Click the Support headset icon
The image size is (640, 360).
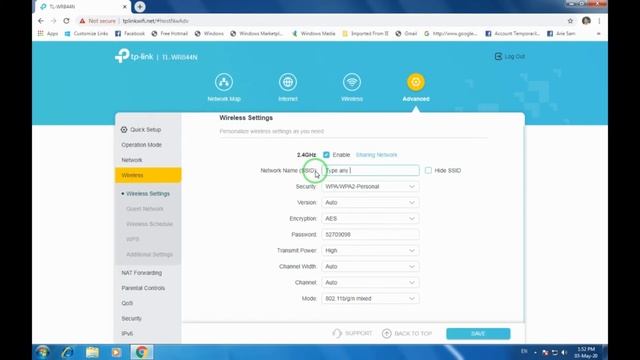pyautogui.click(x=337, y=333)
